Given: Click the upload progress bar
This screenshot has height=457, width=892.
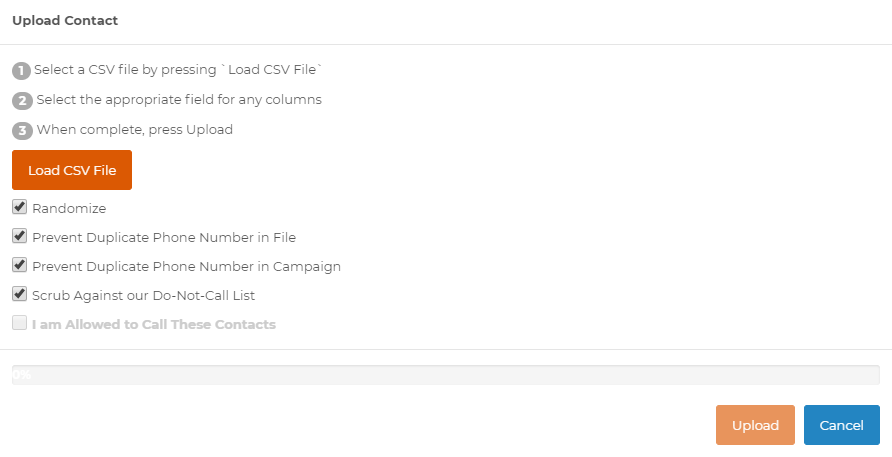Looking at the screenshot, I should pos(446,375).
